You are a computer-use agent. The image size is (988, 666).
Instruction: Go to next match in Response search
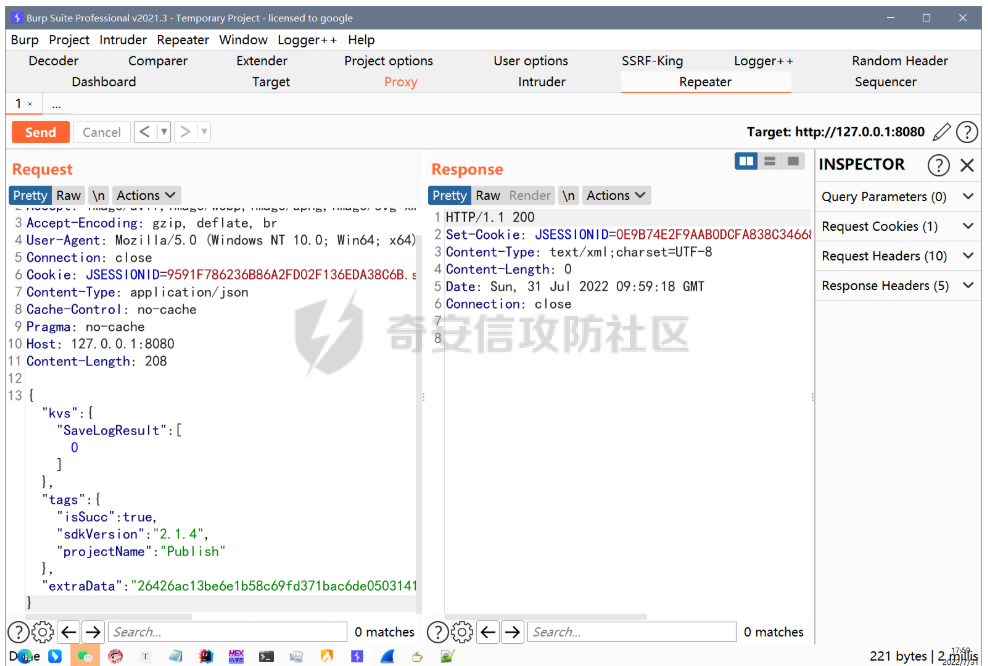513,631
